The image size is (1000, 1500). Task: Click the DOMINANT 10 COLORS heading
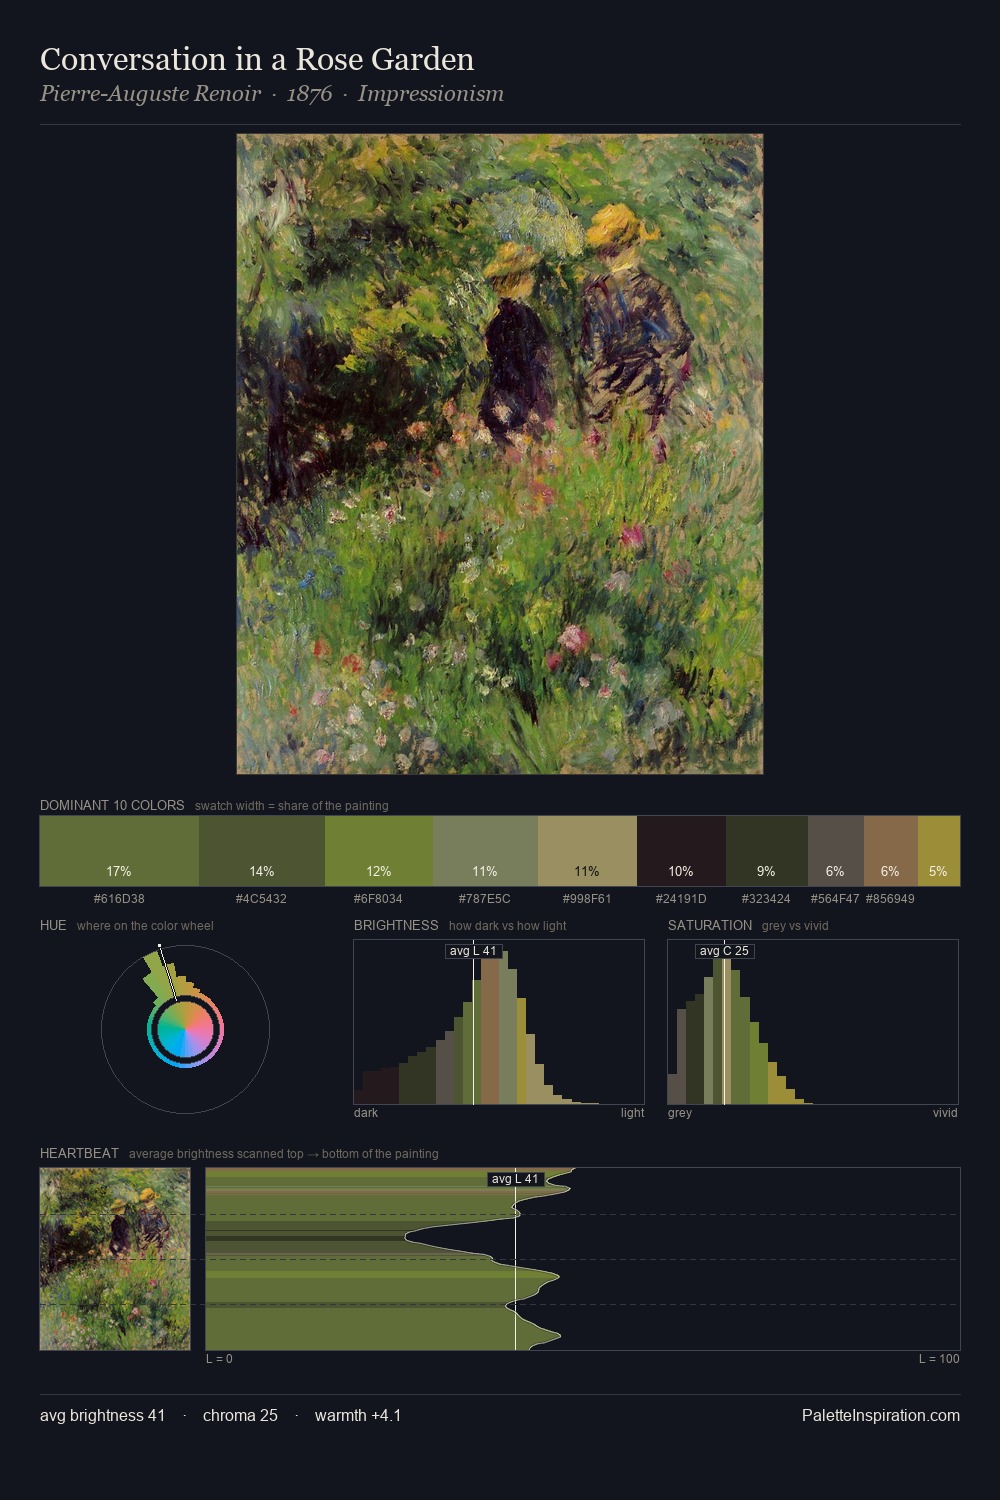click(x=112, y=805)
